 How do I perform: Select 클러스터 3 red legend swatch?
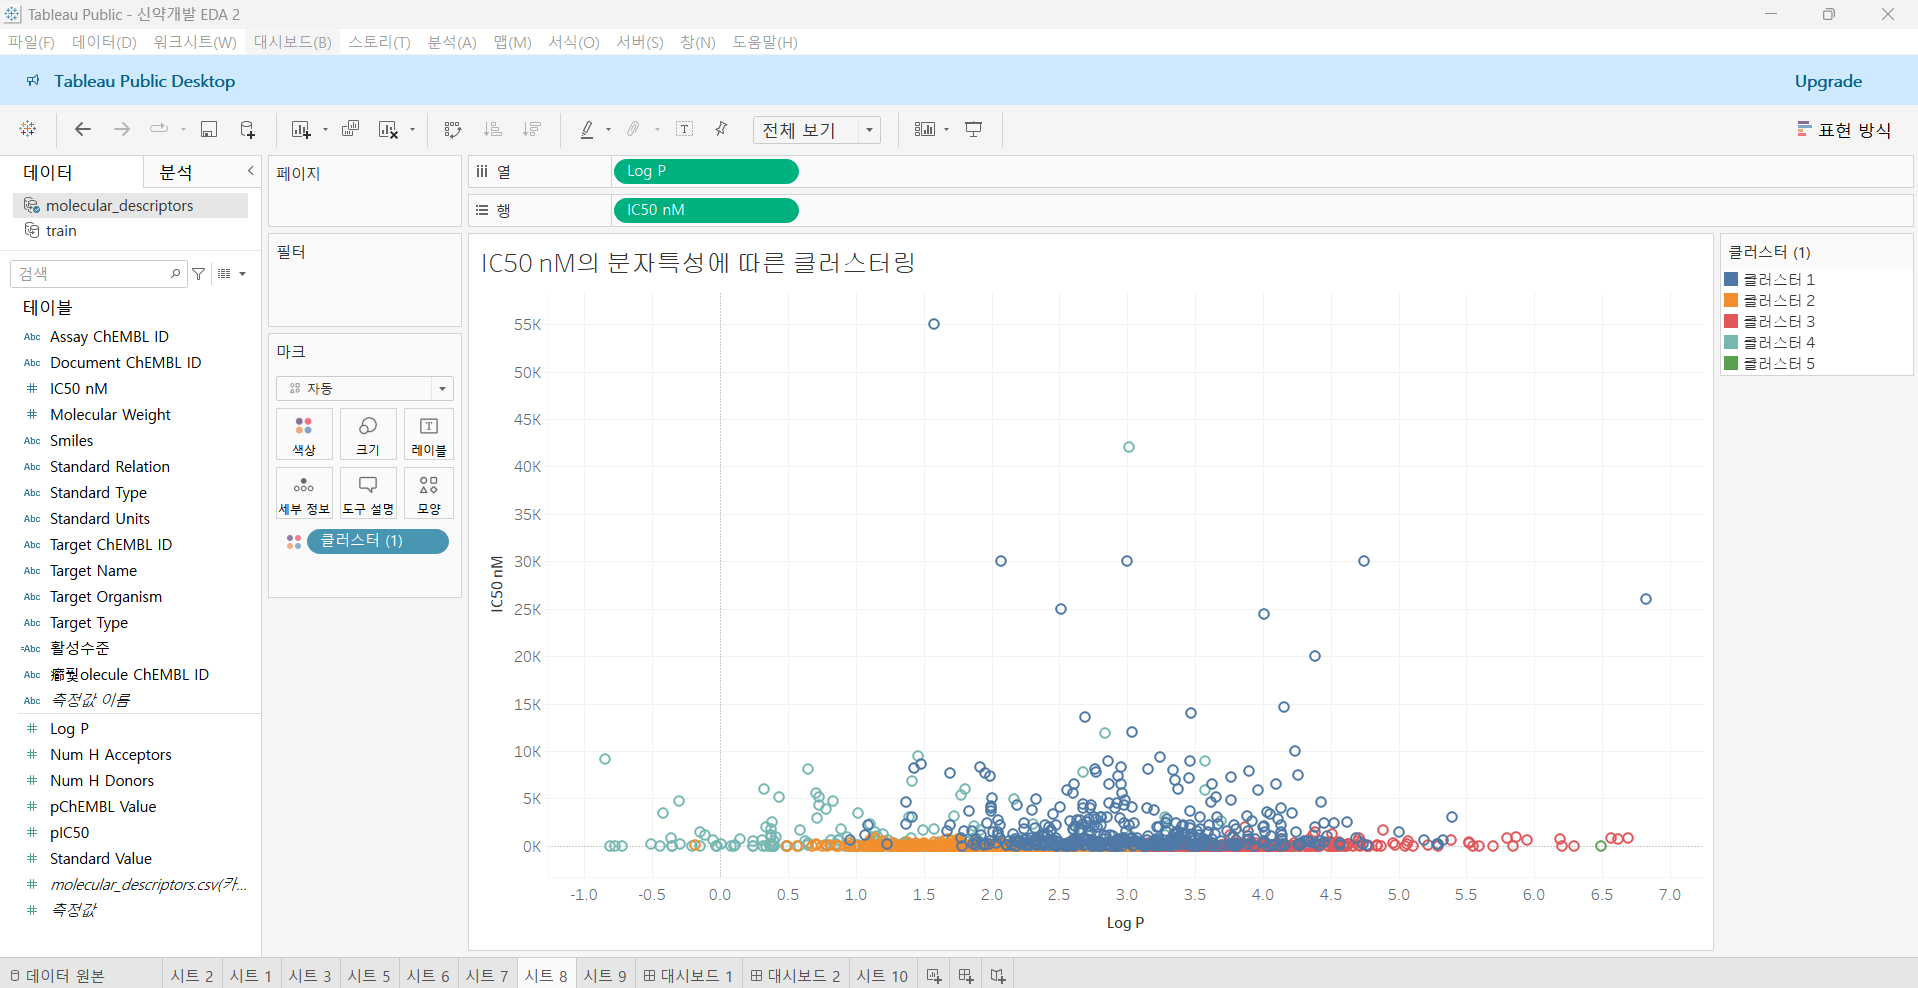(1731, 321)
